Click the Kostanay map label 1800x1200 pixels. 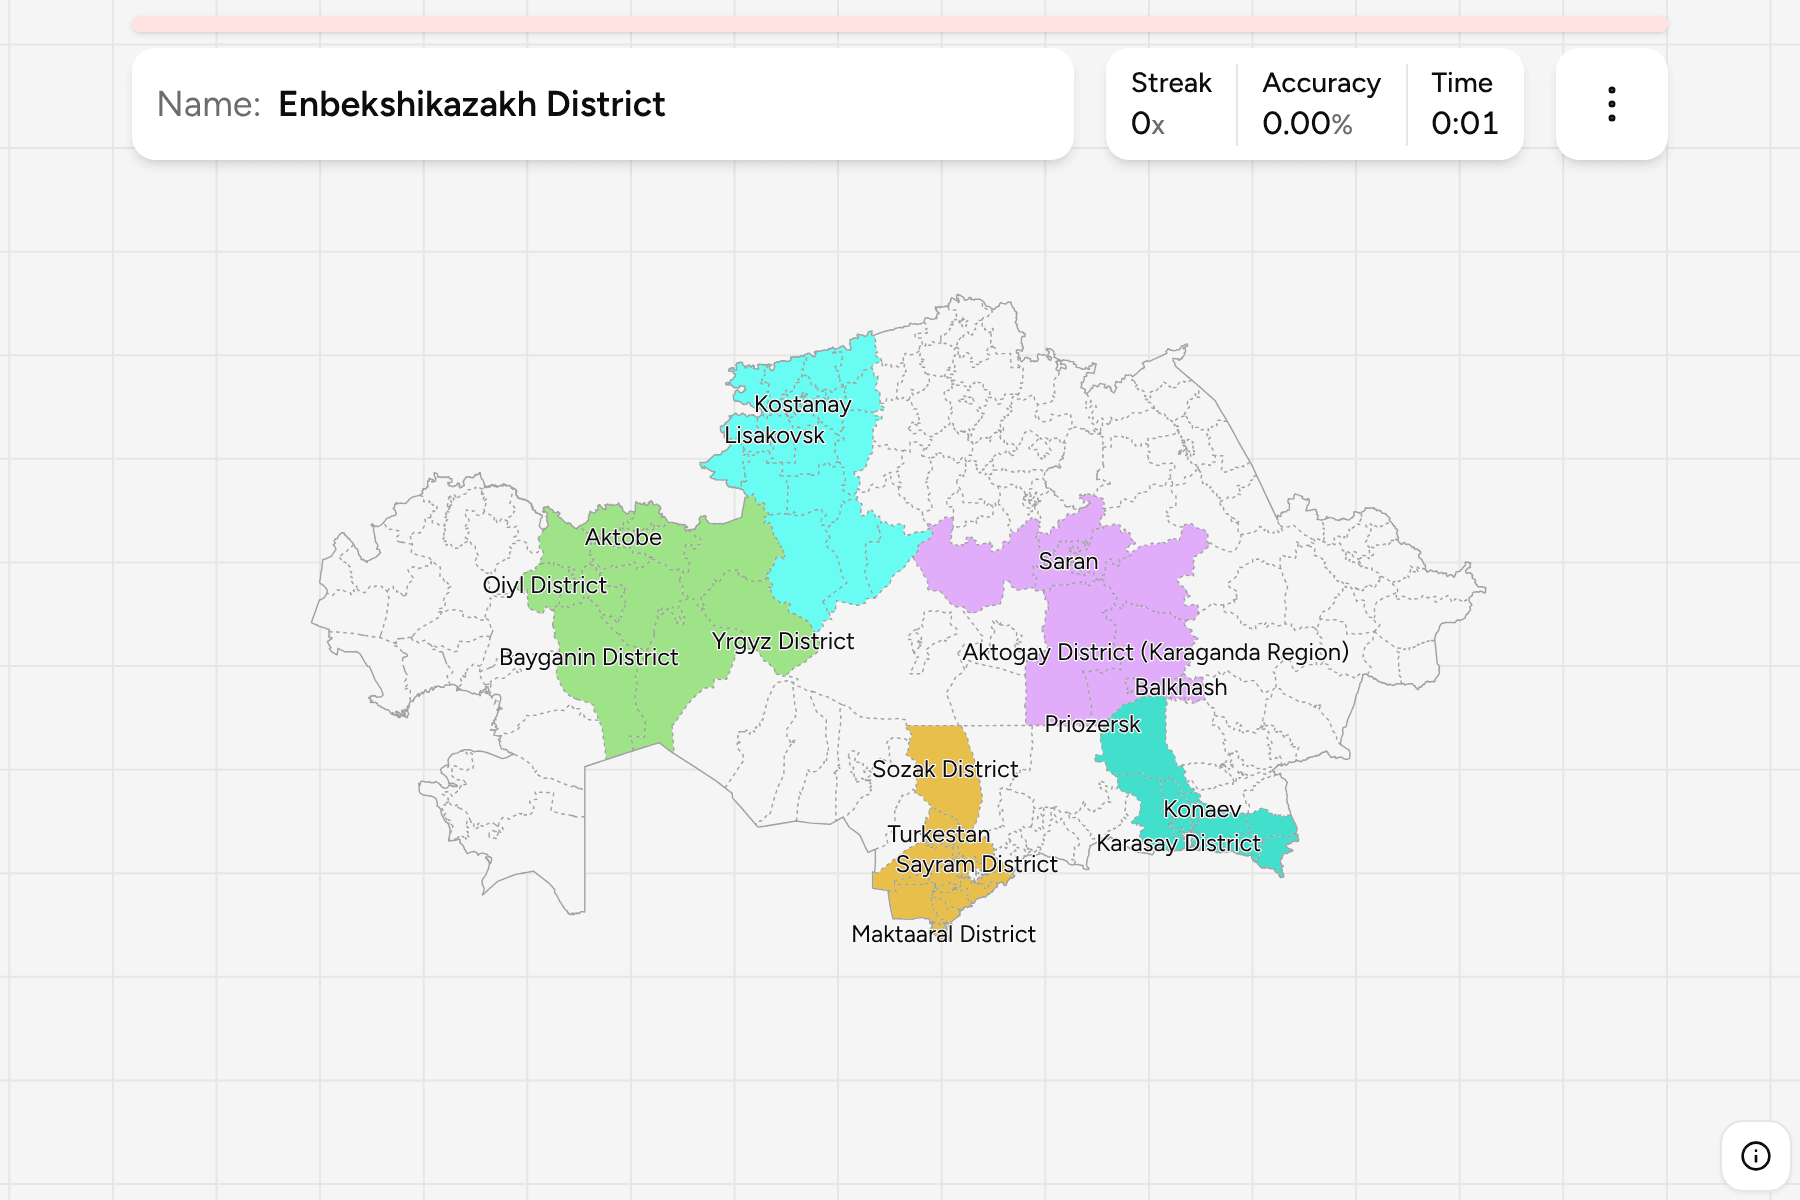[803, 405]
